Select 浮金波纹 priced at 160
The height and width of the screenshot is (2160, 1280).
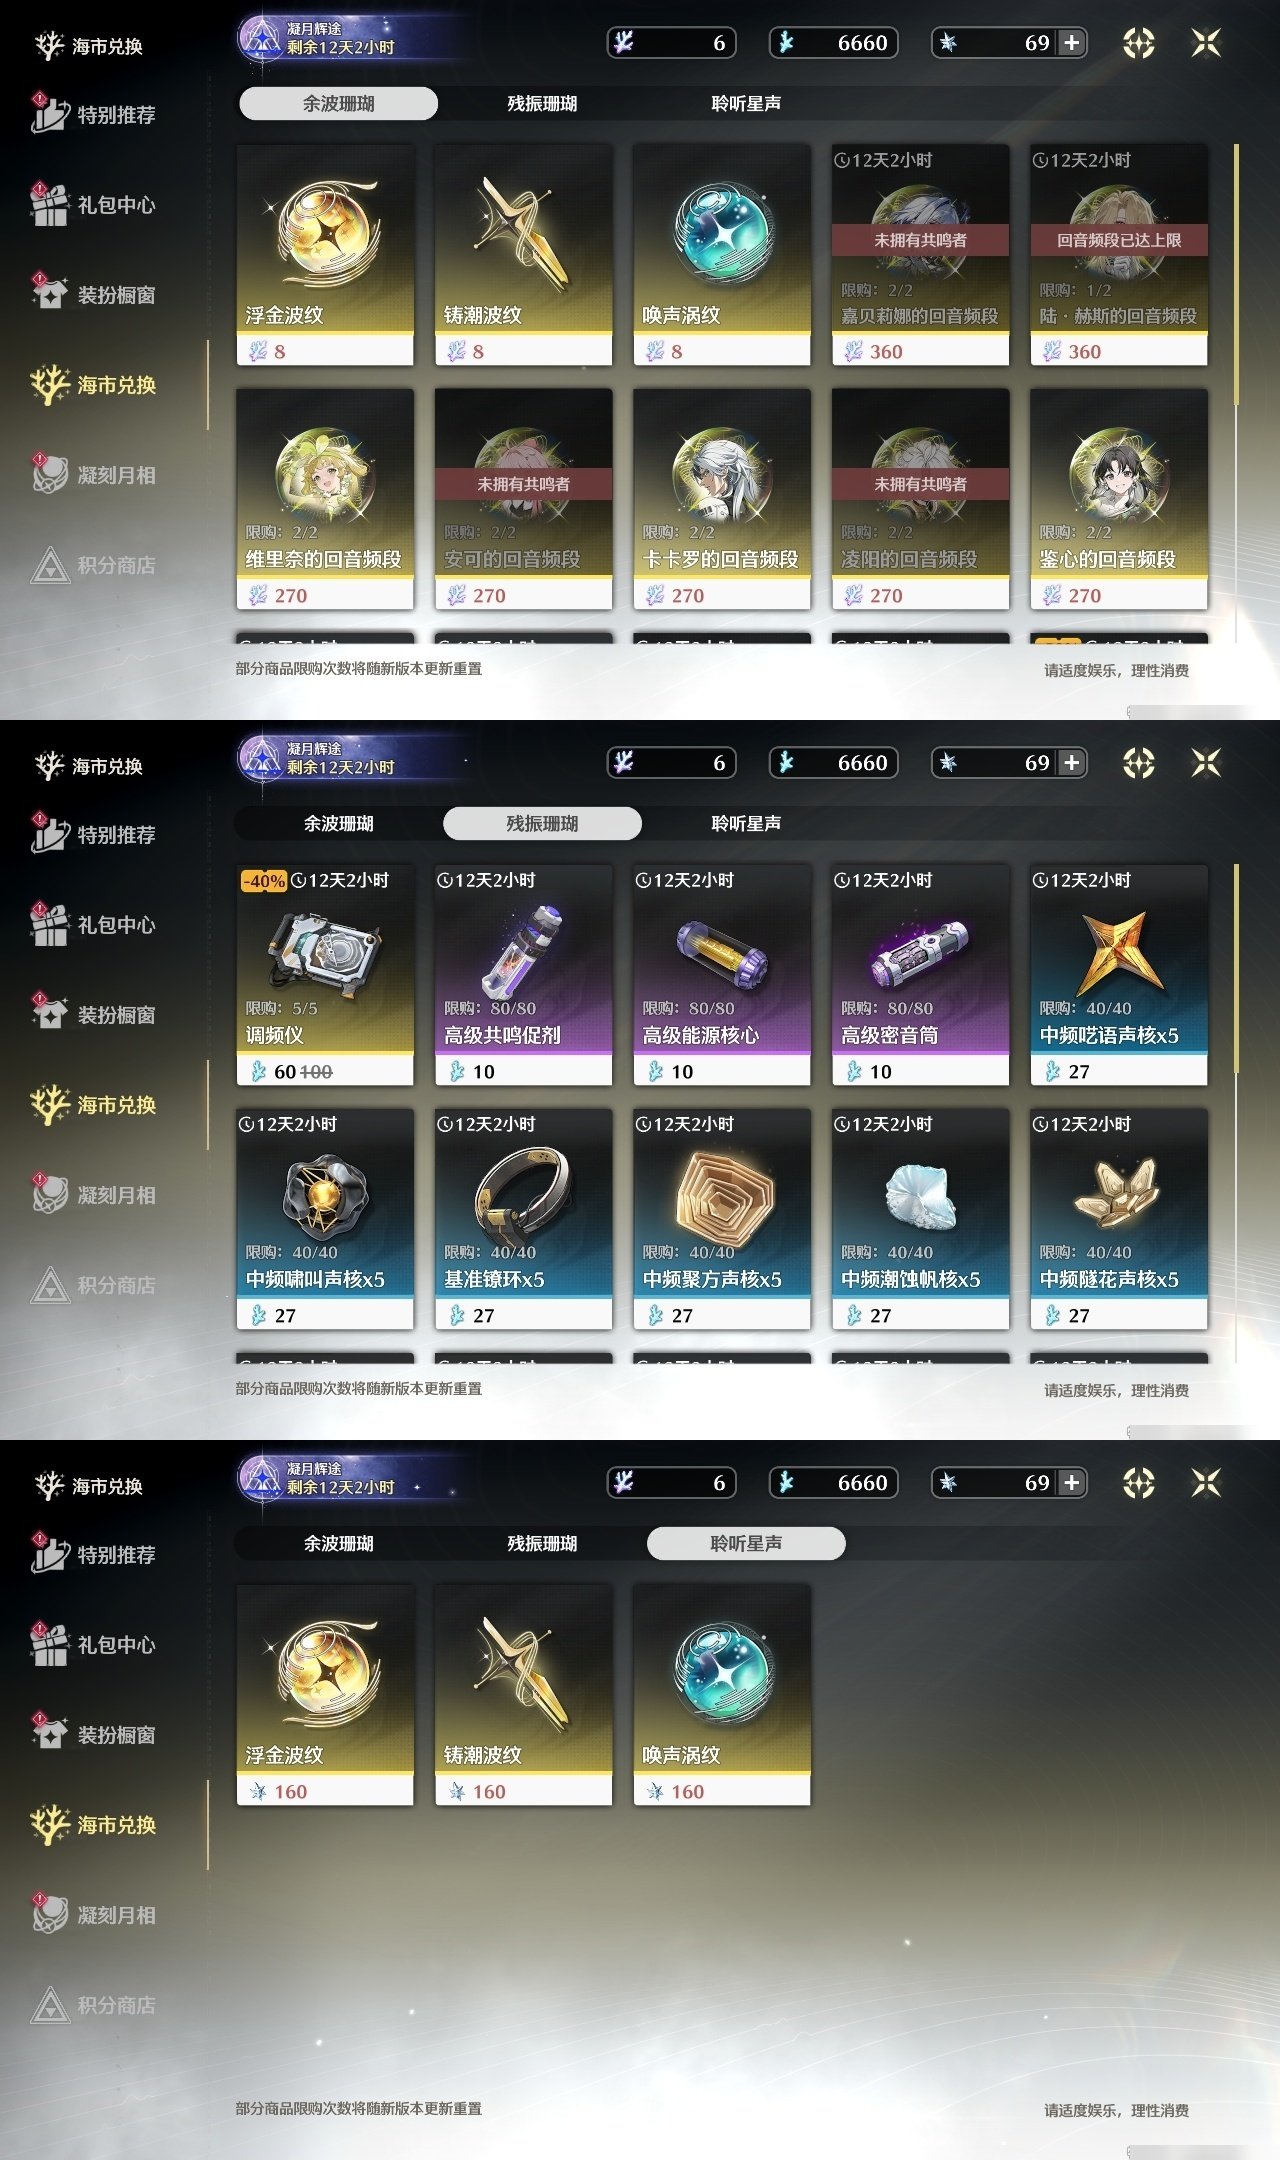click(x=325, y=1695)
